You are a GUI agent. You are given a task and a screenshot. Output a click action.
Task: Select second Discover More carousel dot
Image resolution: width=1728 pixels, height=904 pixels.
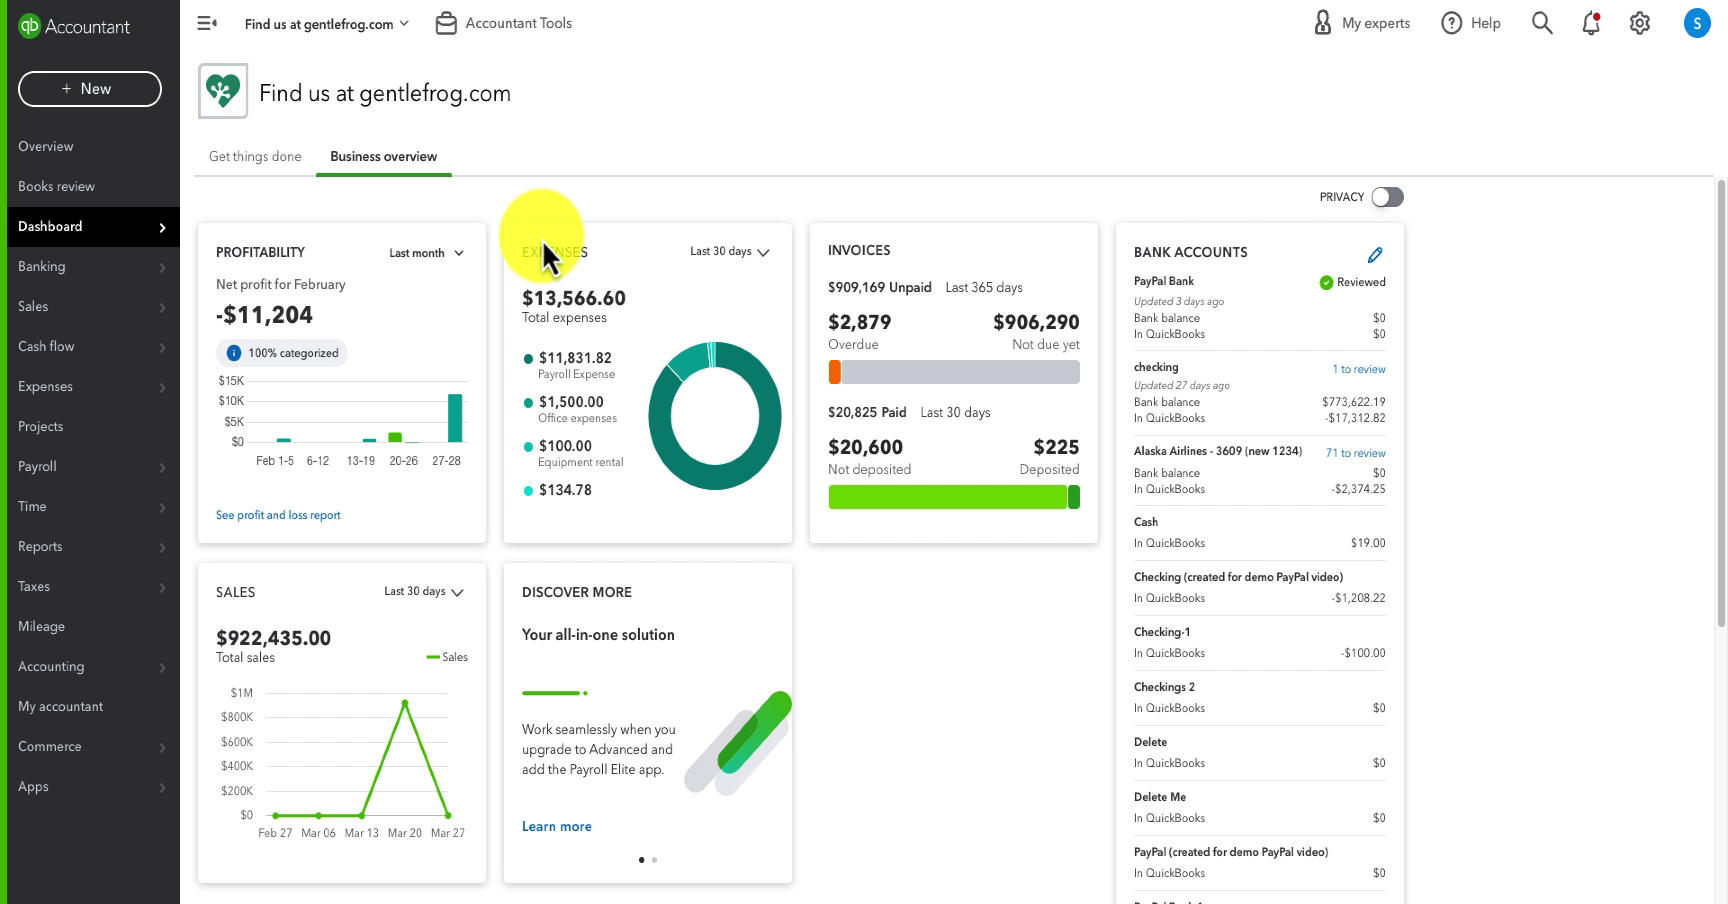coord(654,860)
